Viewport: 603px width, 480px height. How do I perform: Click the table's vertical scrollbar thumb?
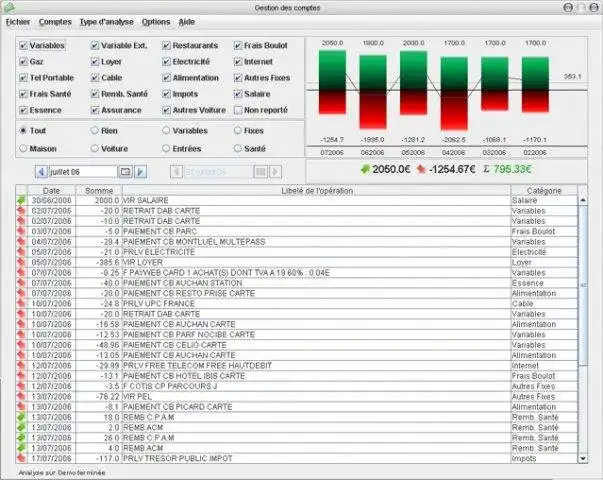pyautogui.click(x=583, y=285)
